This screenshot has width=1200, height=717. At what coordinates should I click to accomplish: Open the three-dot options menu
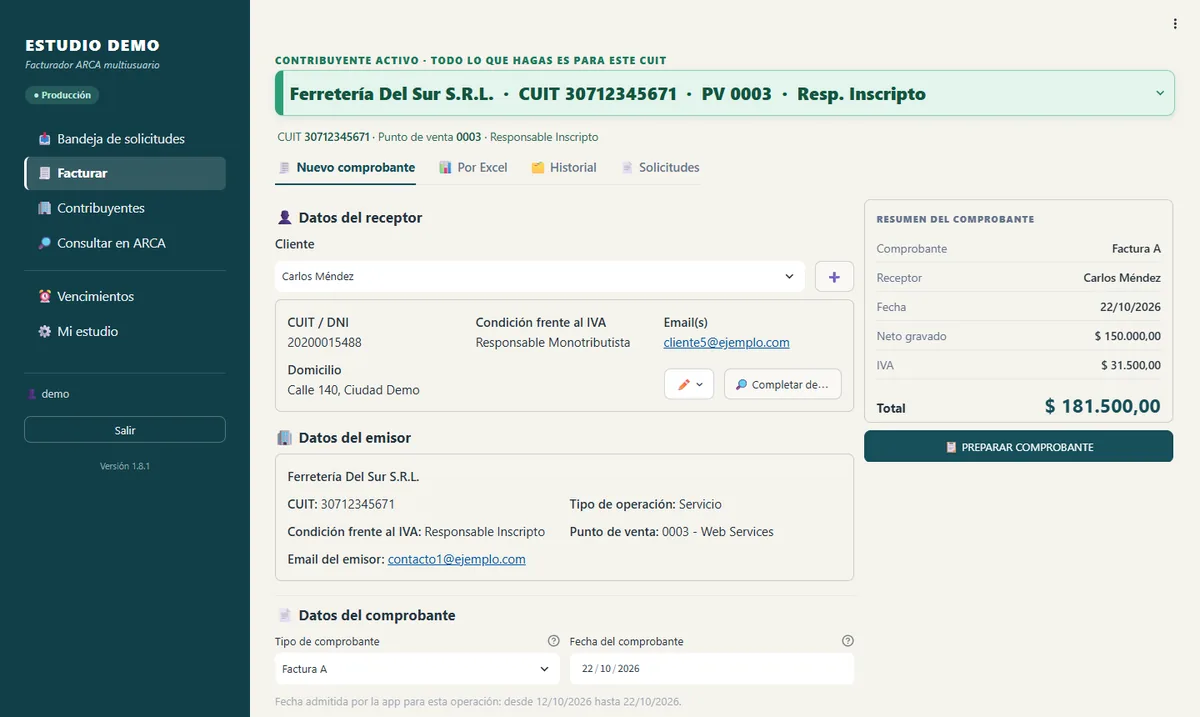tap(1175, 24)
